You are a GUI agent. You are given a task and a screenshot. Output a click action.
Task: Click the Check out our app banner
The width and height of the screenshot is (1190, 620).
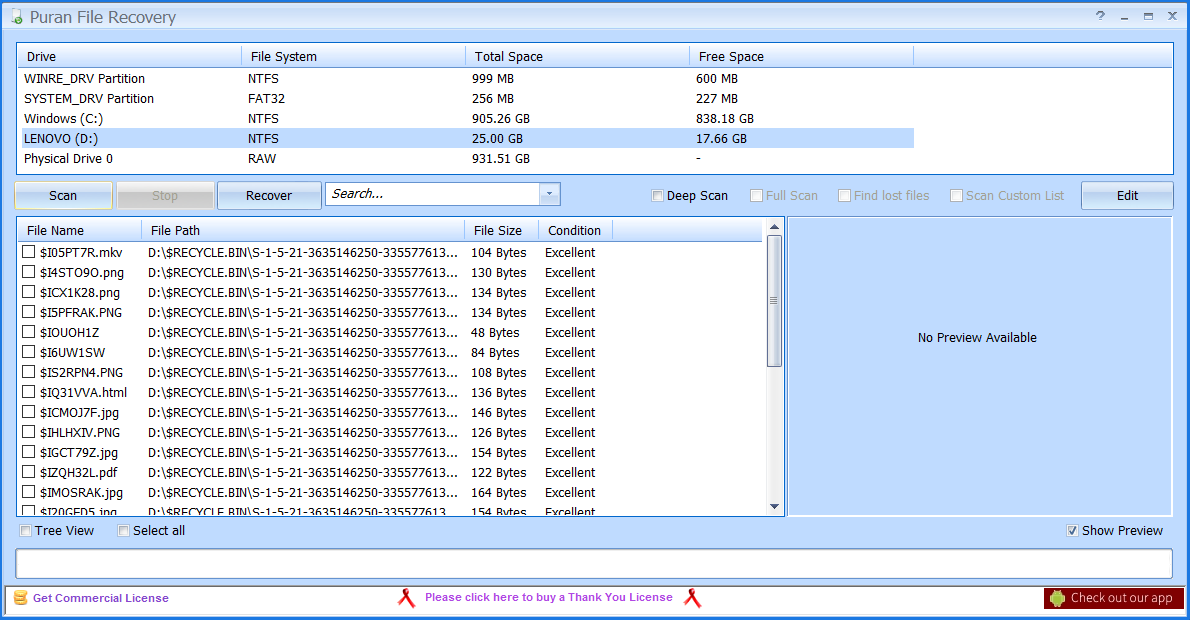click(x=1113, y=598)
